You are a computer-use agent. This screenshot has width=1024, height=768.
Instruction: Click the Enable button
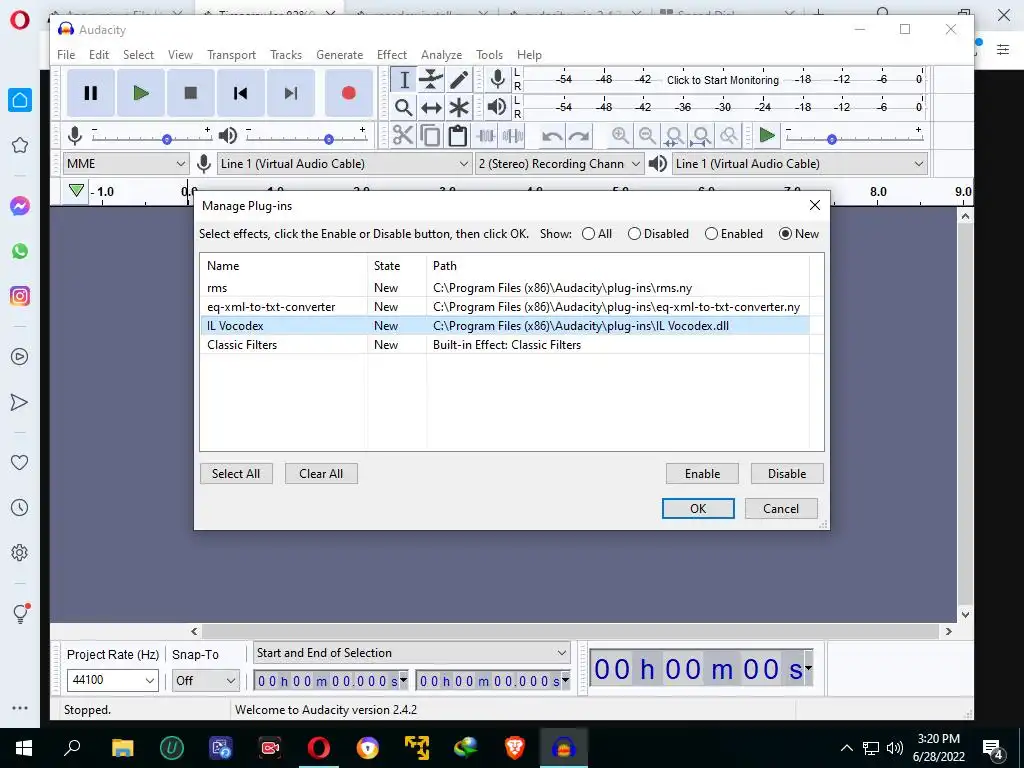coord(702,473)
